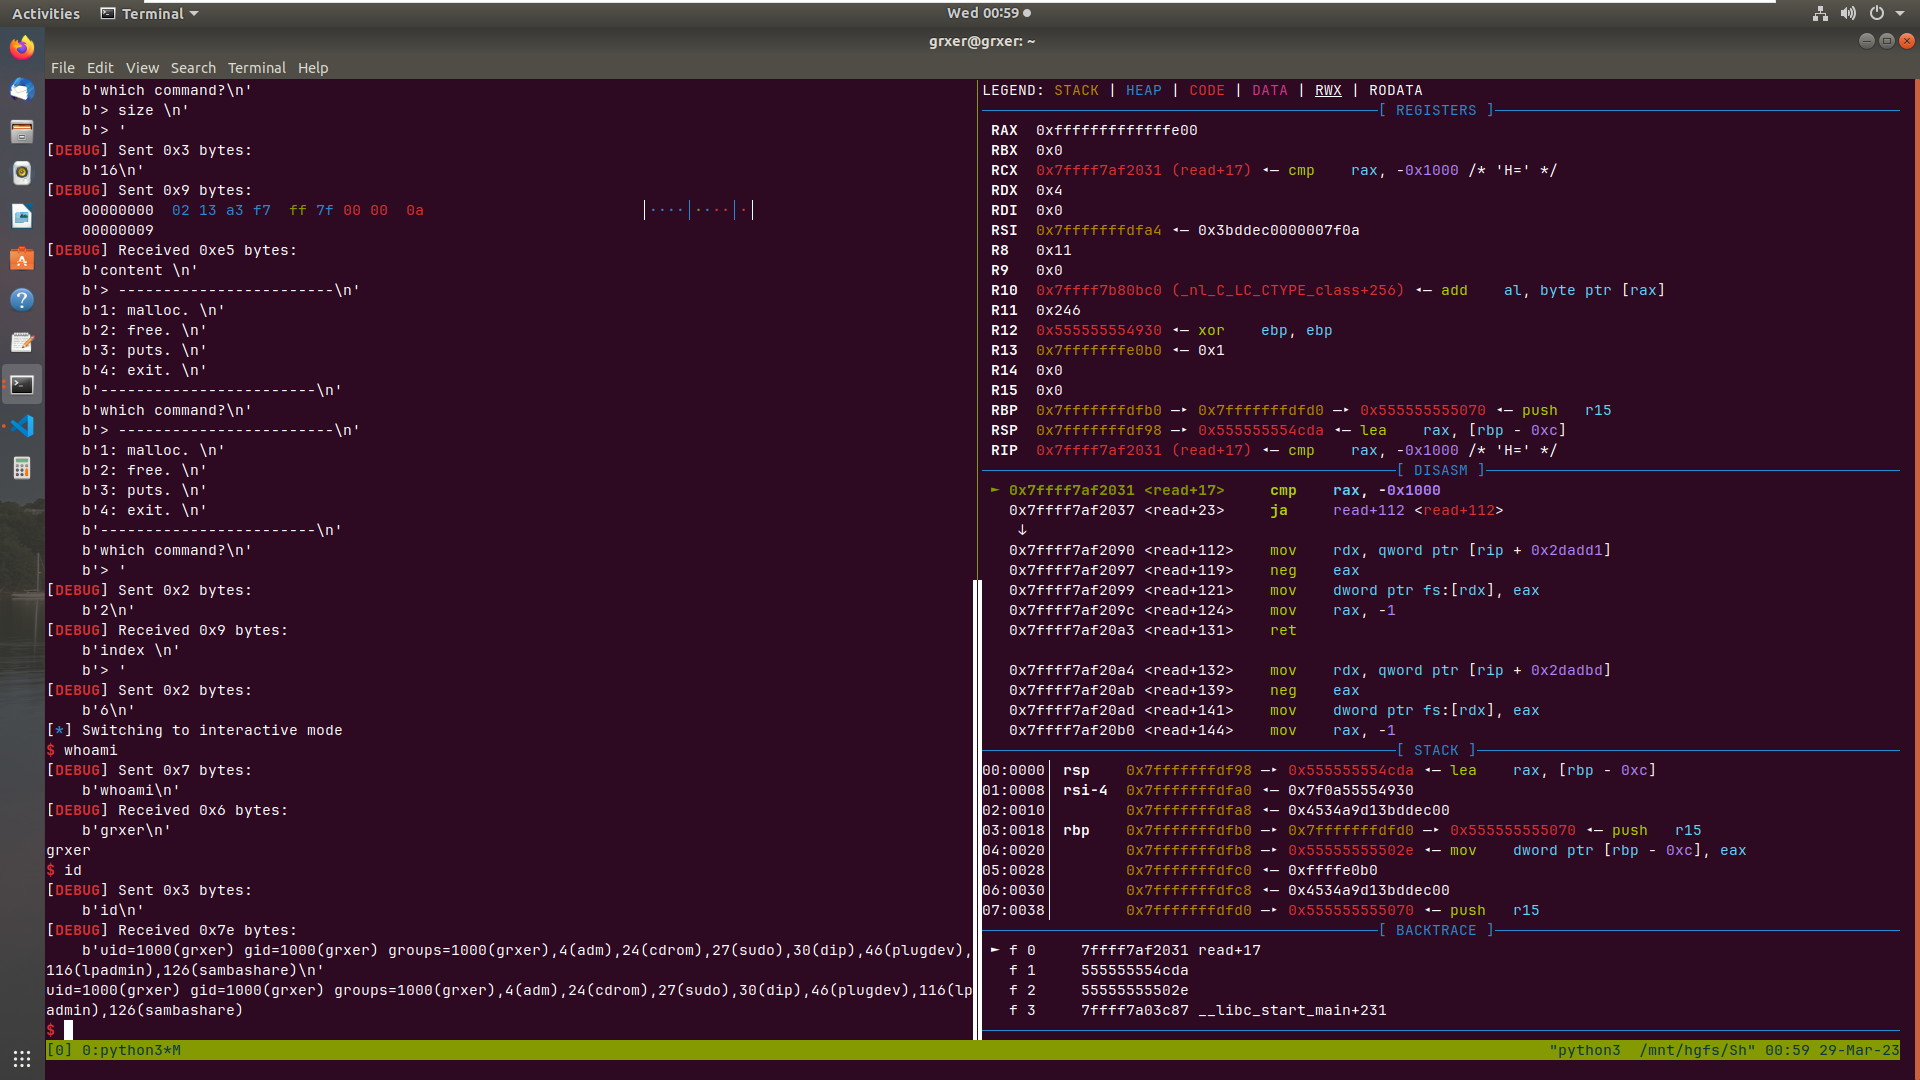Viewport: 1920px width, 1080px height.
Task: Click the RWX legend label
Action: (1328, 90)
